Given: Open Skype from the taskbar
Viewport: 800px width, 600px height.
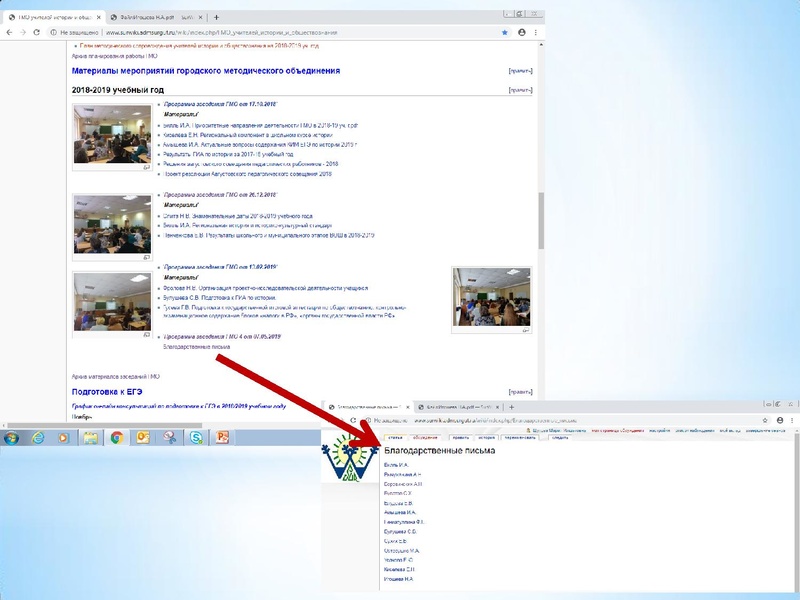Looking at the screenshot, I should pos(197,437).
